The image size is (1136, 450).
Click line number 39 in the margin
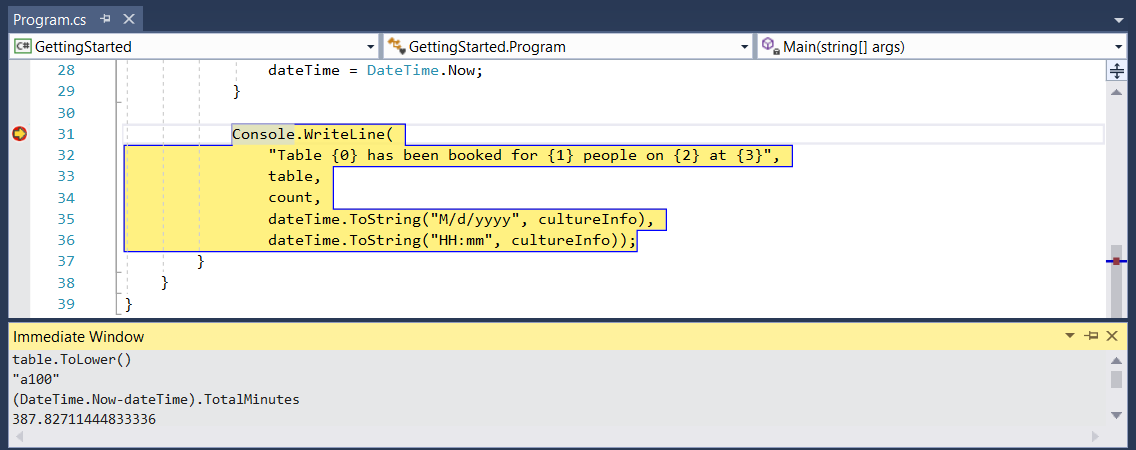pyautogui.click(x=67, y=304)
